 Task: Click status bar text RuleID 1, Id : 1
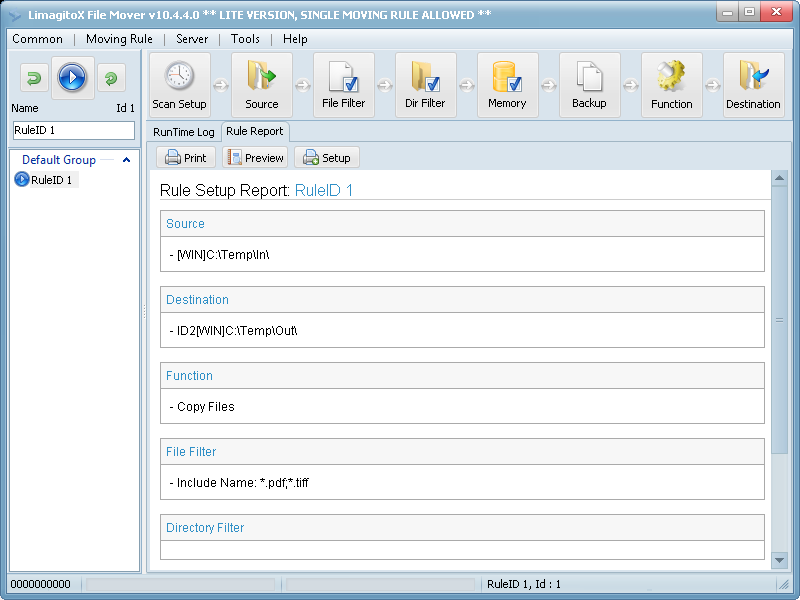524,584
